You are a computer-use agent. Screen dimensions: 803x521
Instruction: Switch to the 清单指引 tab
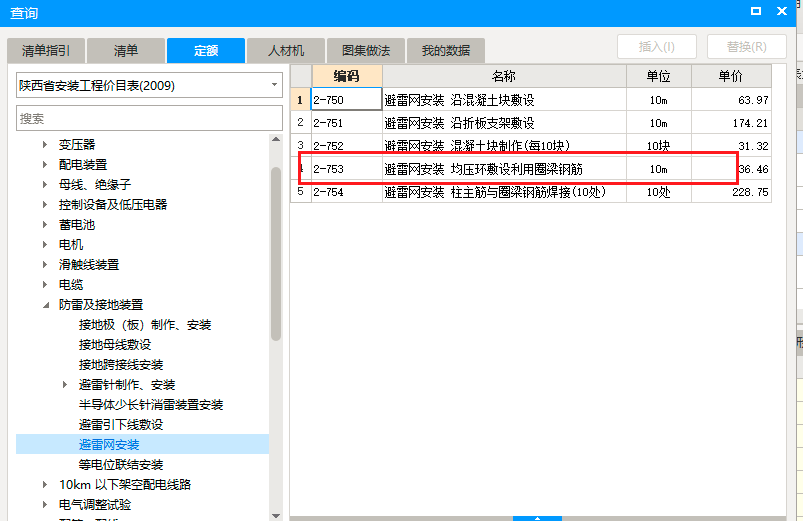[x=46, y=51]
